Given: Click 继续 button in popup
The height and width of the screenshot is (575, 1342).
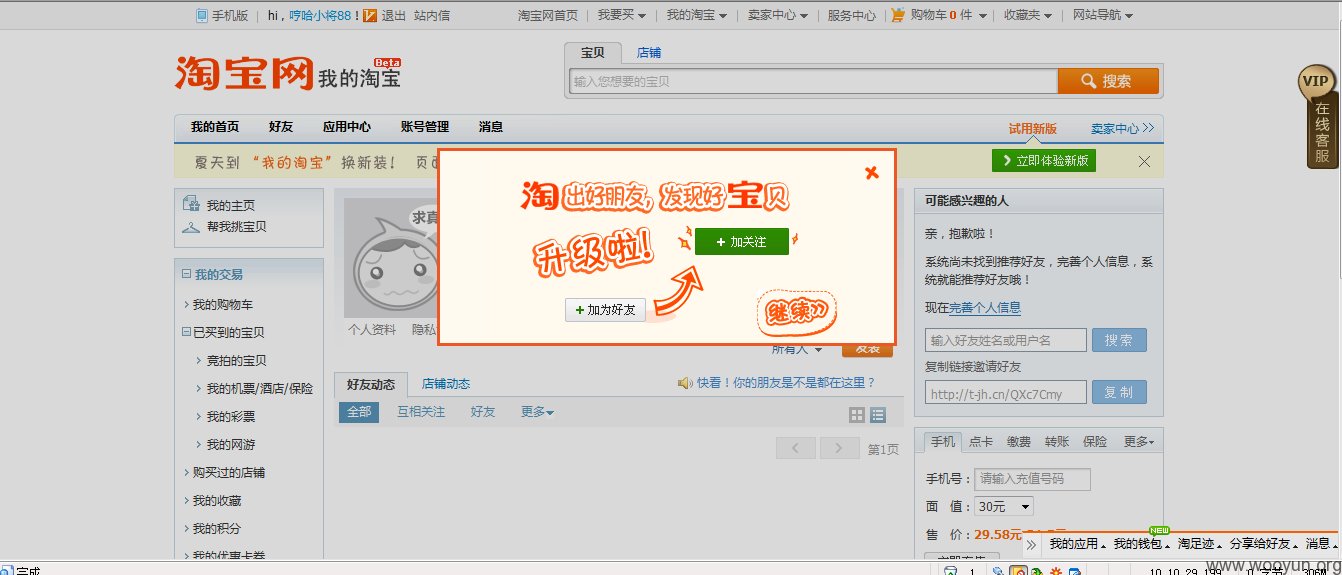Looking at the screenshot, I should coord(796,313).
